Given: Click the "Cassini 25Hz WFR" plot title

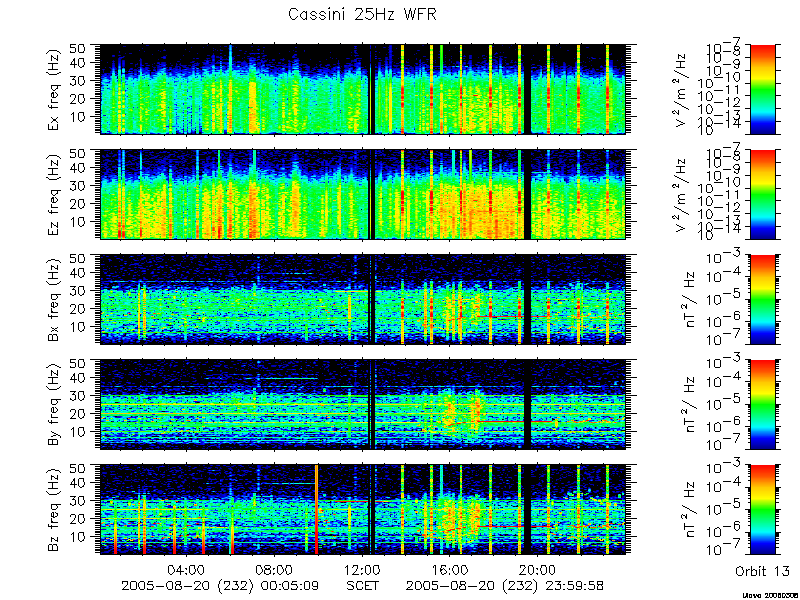Looking at the screenshot, I should (x=362, y=14).
